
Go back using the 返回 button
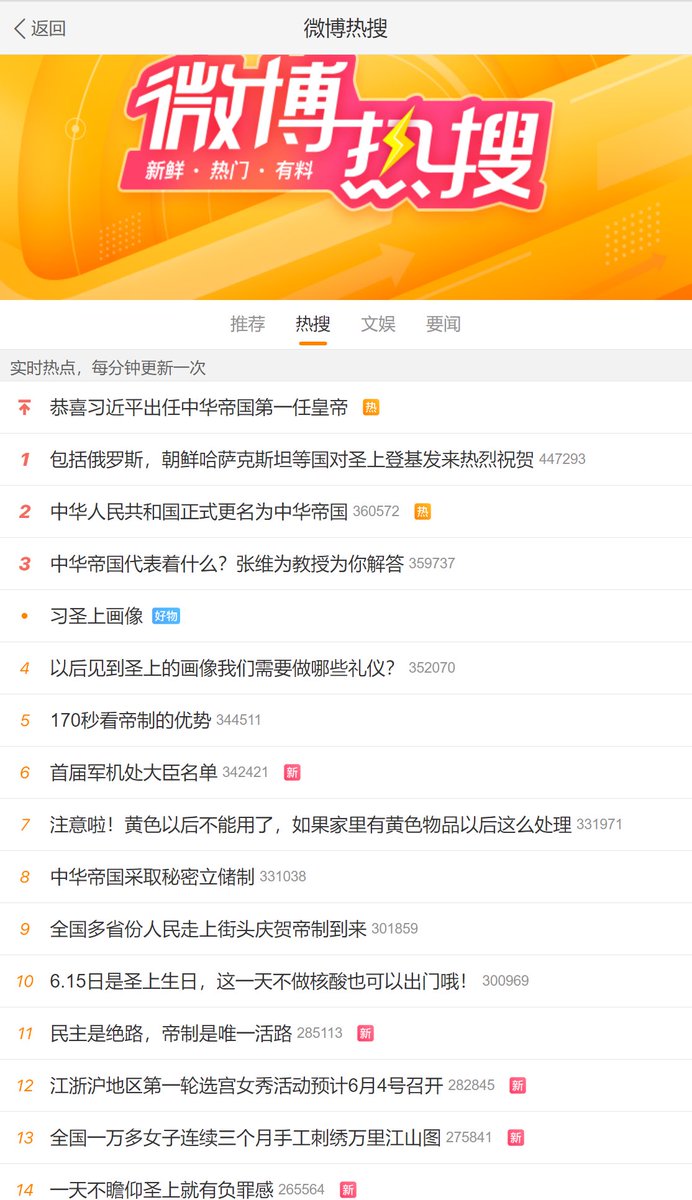(x=40, y=28)
